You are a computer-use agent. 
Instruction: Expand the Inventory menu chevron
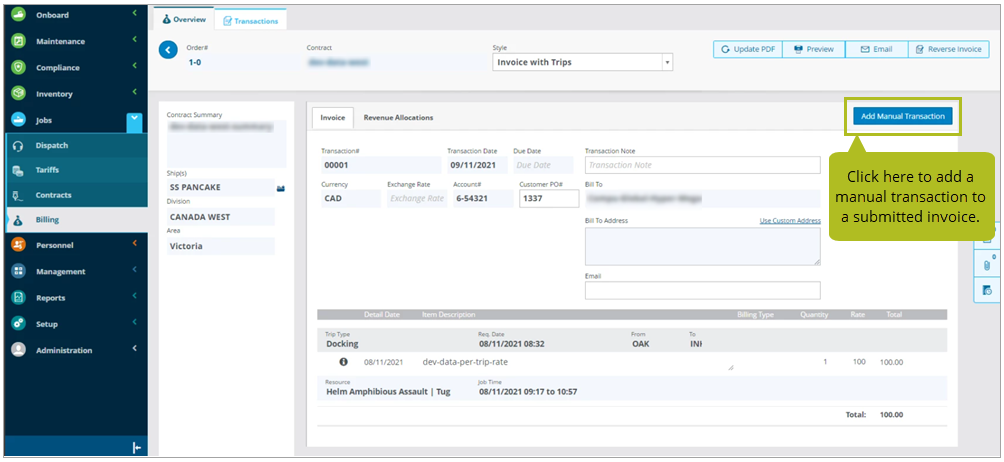point(135,93)
